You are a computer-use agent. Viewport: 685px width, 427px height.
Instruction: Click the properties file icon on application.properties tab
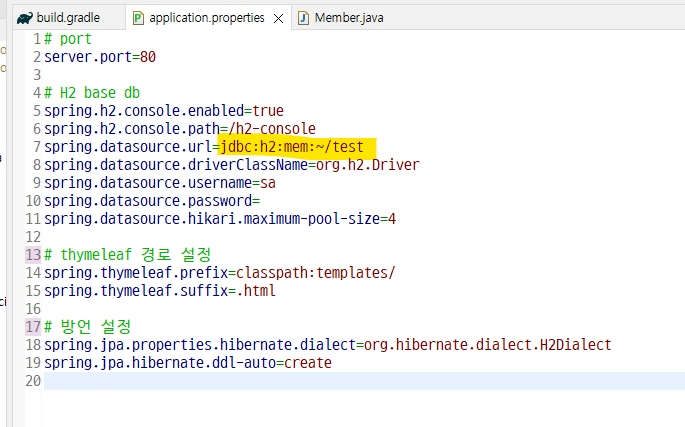pos(138,18)
